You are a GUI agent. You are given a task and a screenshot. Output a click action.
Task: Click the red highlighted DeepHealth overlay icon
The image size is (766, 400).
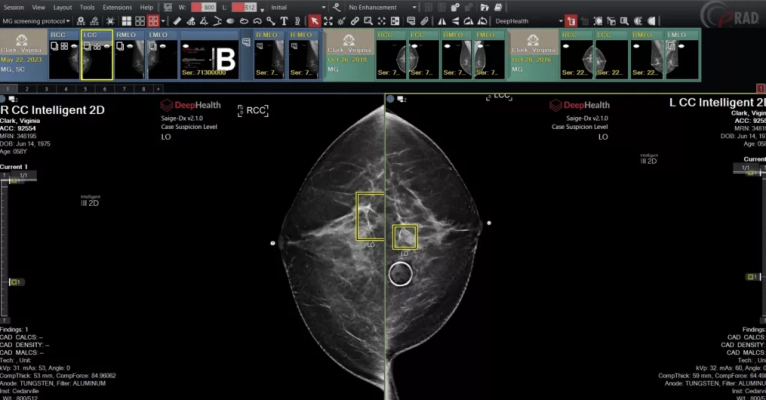tap(571, 20)
